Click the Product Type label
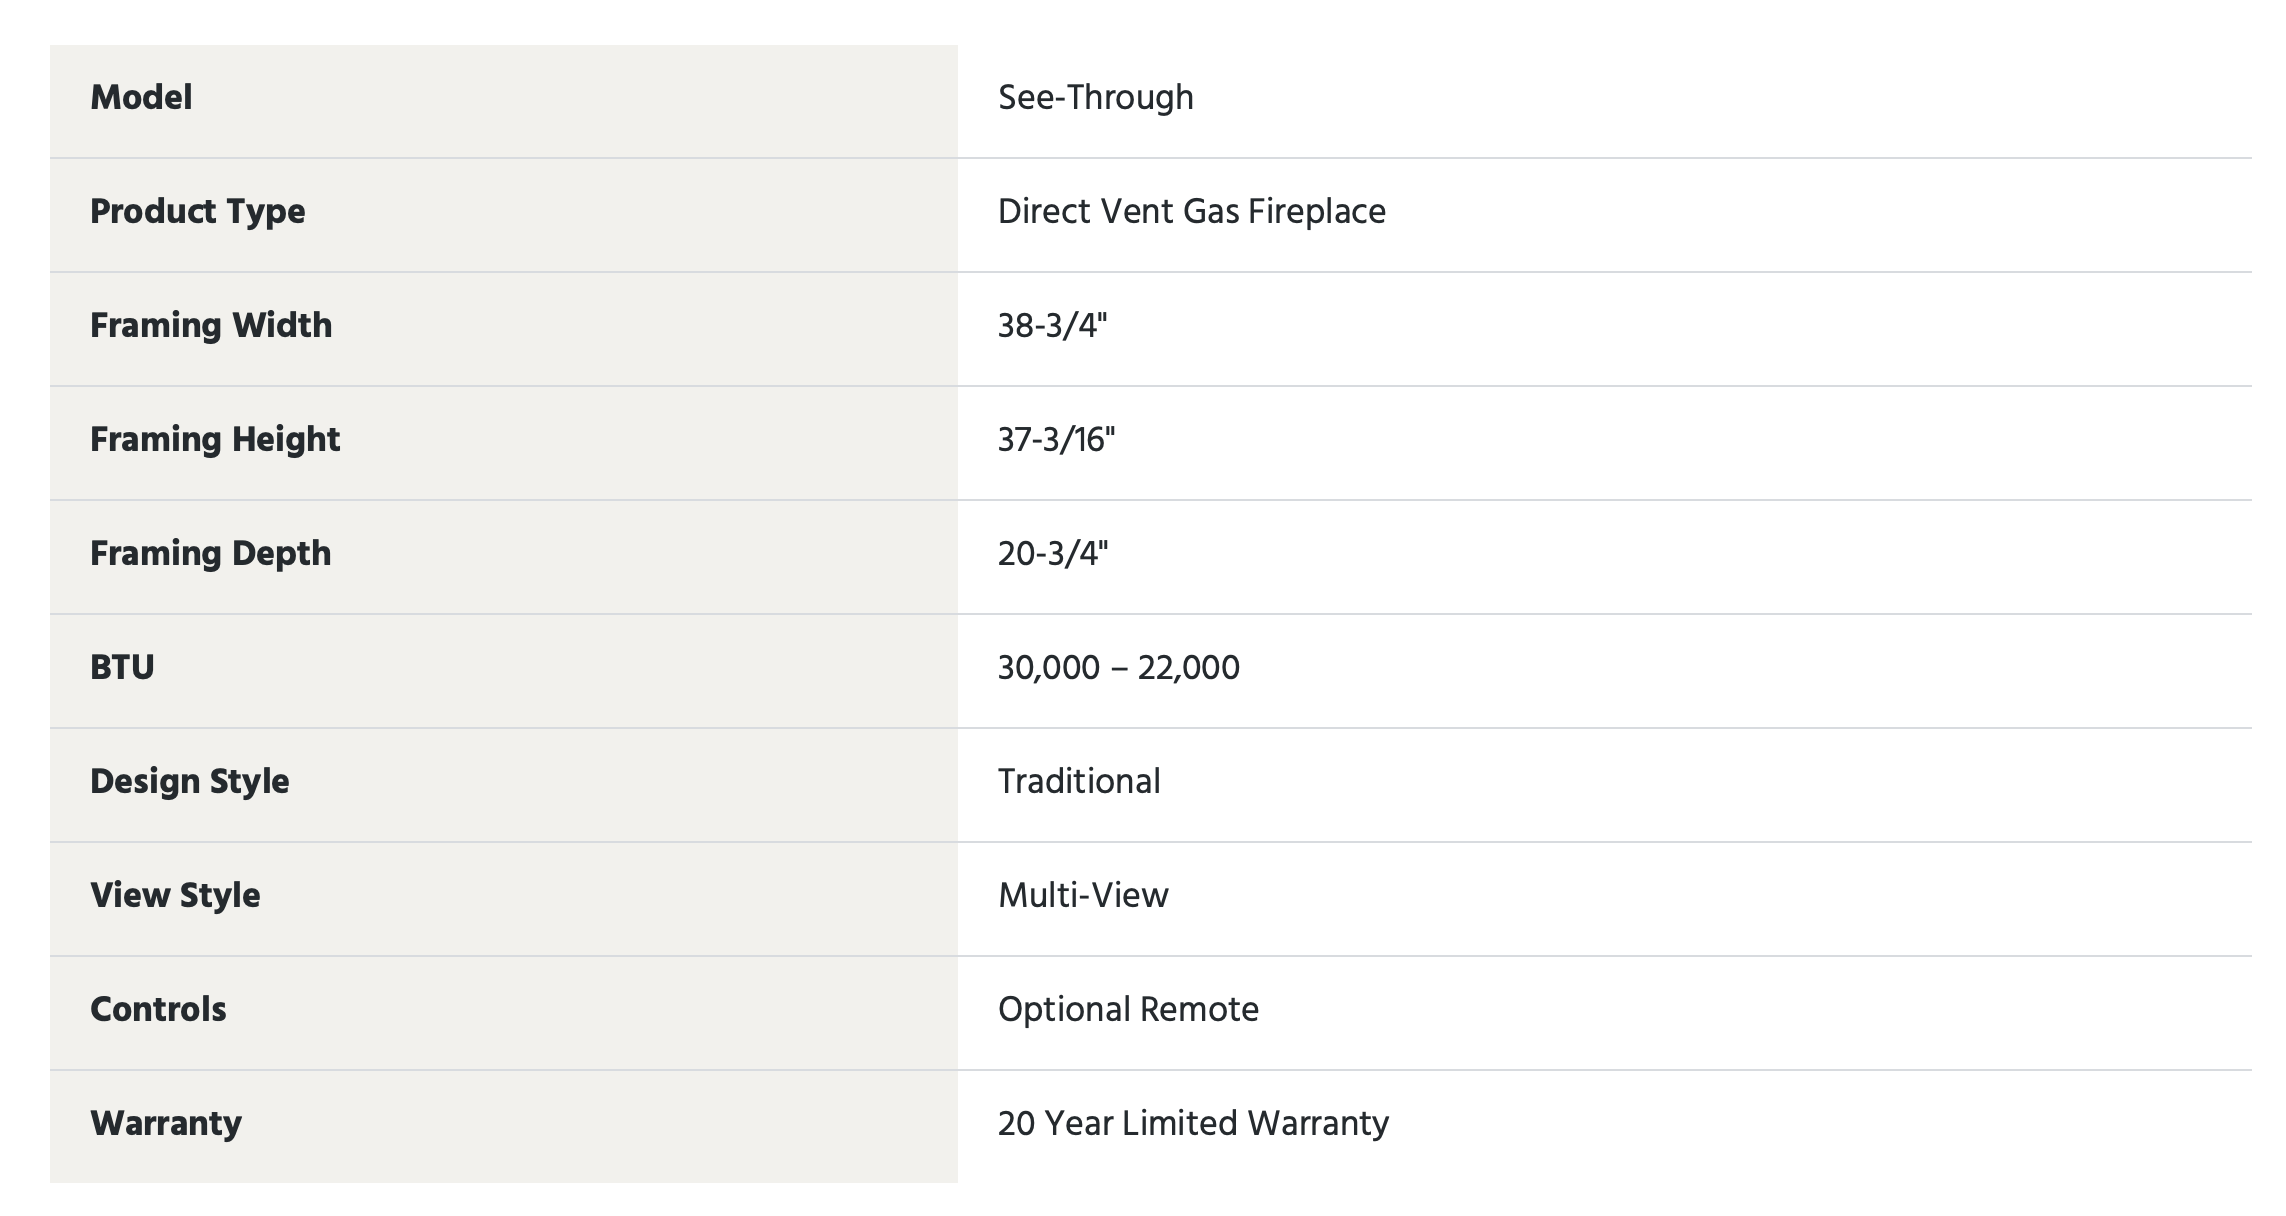This screenshot has height=1216, width=2286. (198, 212)
